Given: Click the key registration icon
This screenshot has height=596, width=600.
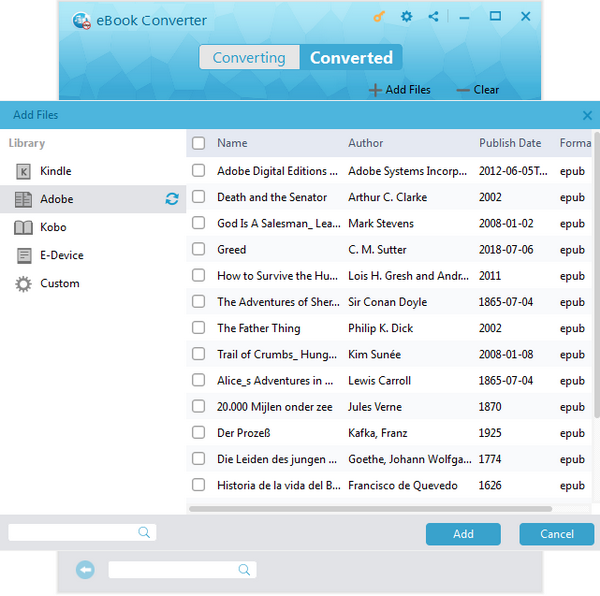Looking at the screenshot, I should coord(378,17).
